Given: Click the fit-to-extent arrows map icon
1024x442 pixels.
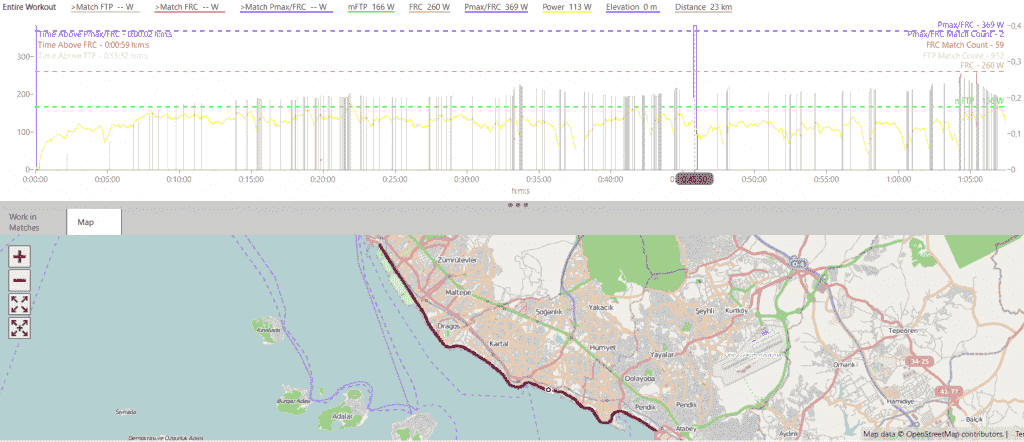Looking at the screenshot, I should tap(19, 304).
